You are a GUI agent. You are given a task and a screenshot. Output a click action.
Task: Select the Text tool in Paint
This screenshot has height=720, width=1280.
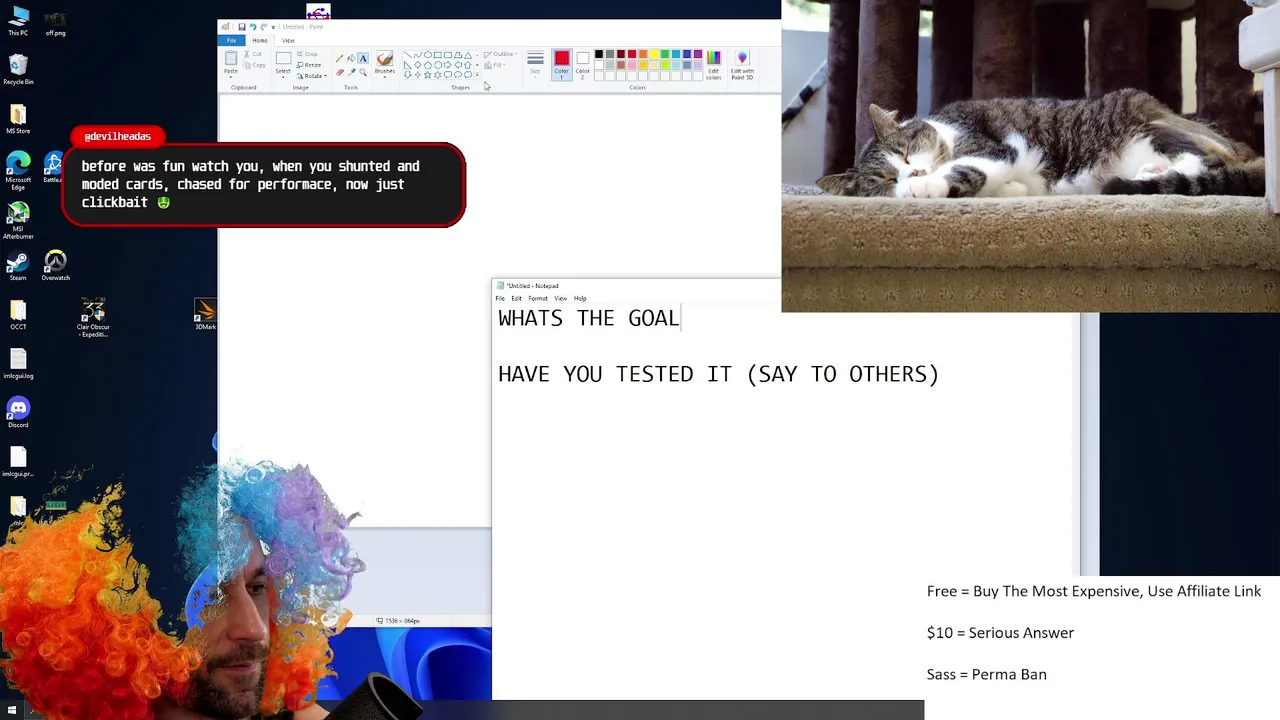point(363,59)
